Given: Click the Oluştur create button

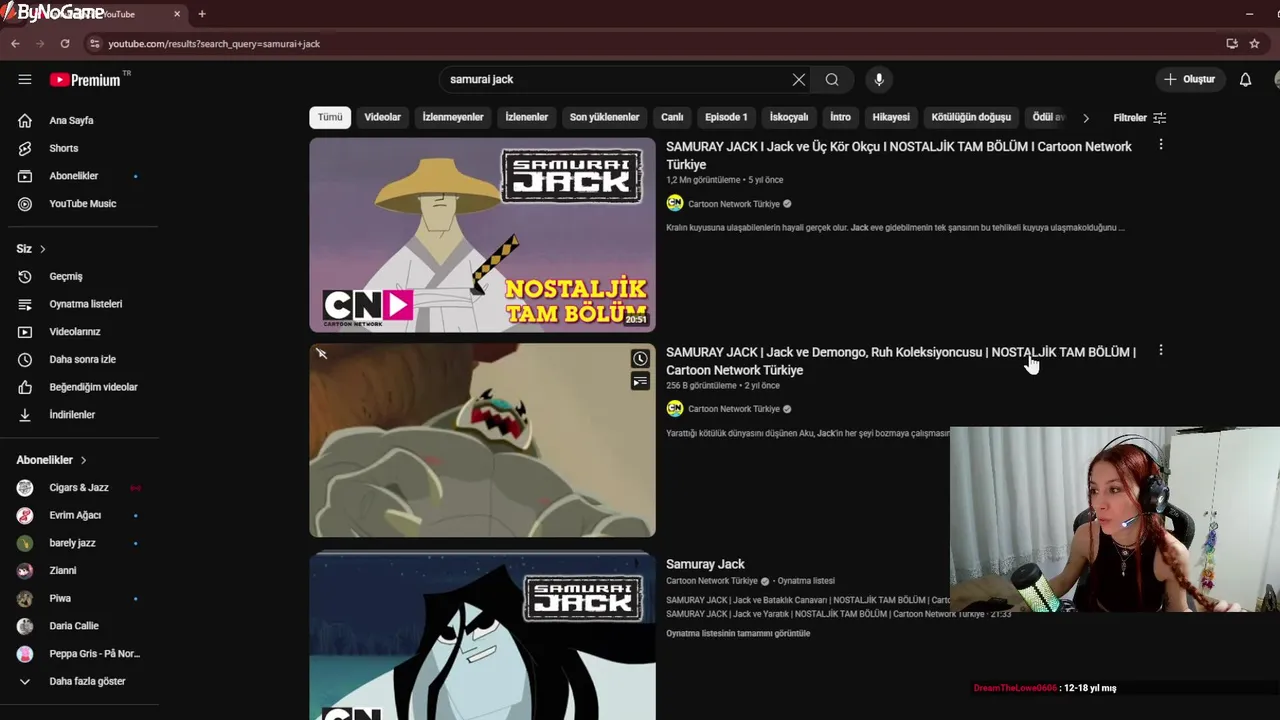Looking at the screenshot, I should pos(1190,79).
